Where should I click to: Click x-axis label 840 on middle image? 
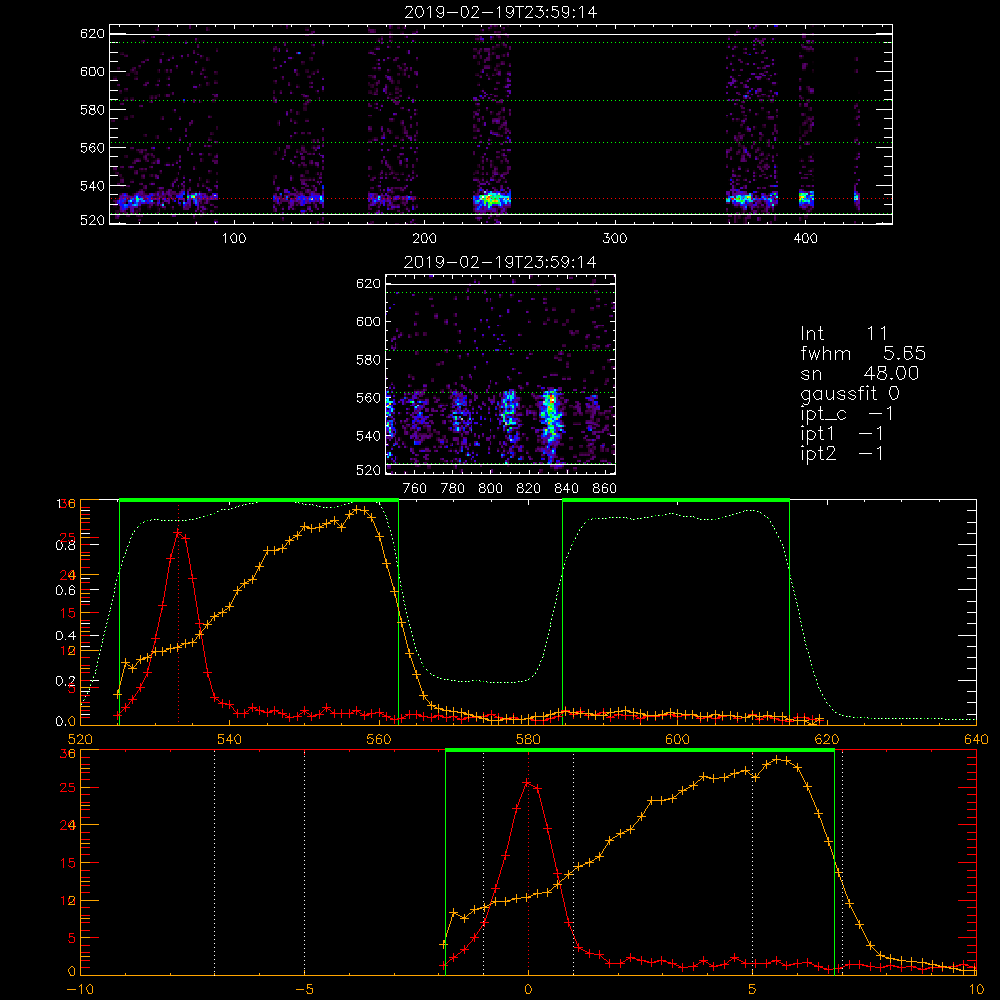566,489
